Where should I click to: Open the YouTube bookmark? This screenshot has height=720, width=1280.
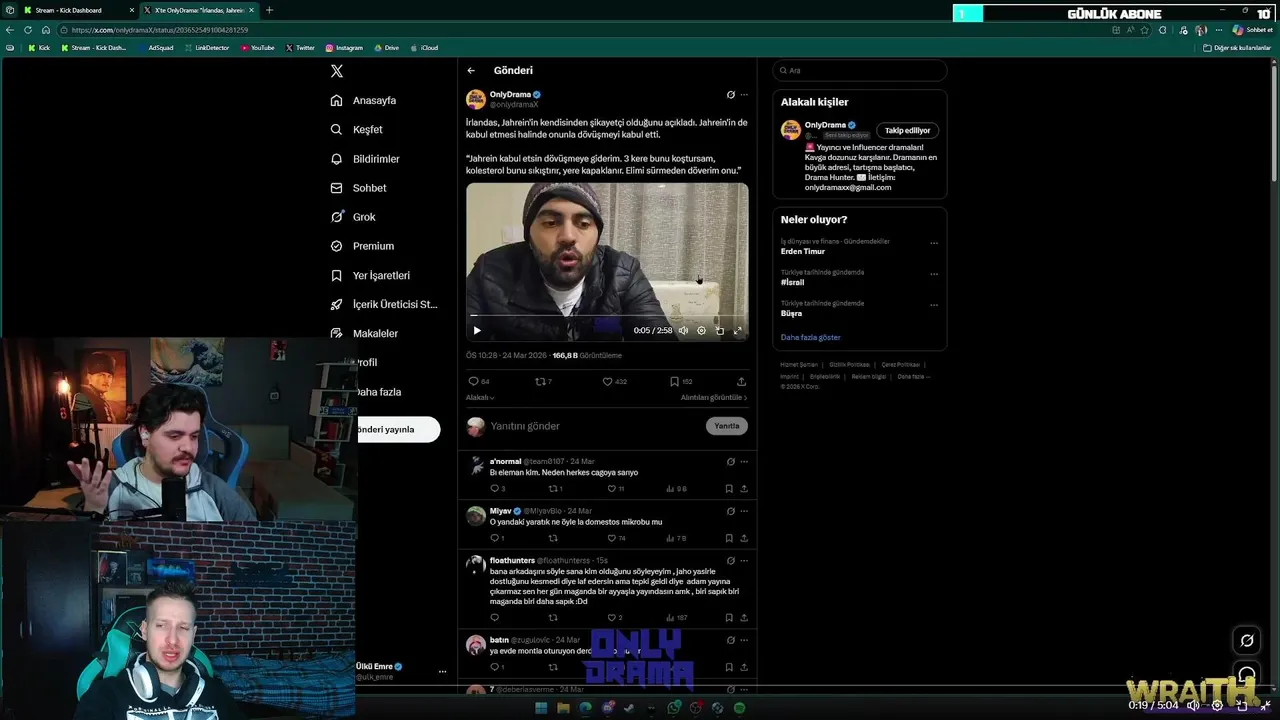(257, 48)
